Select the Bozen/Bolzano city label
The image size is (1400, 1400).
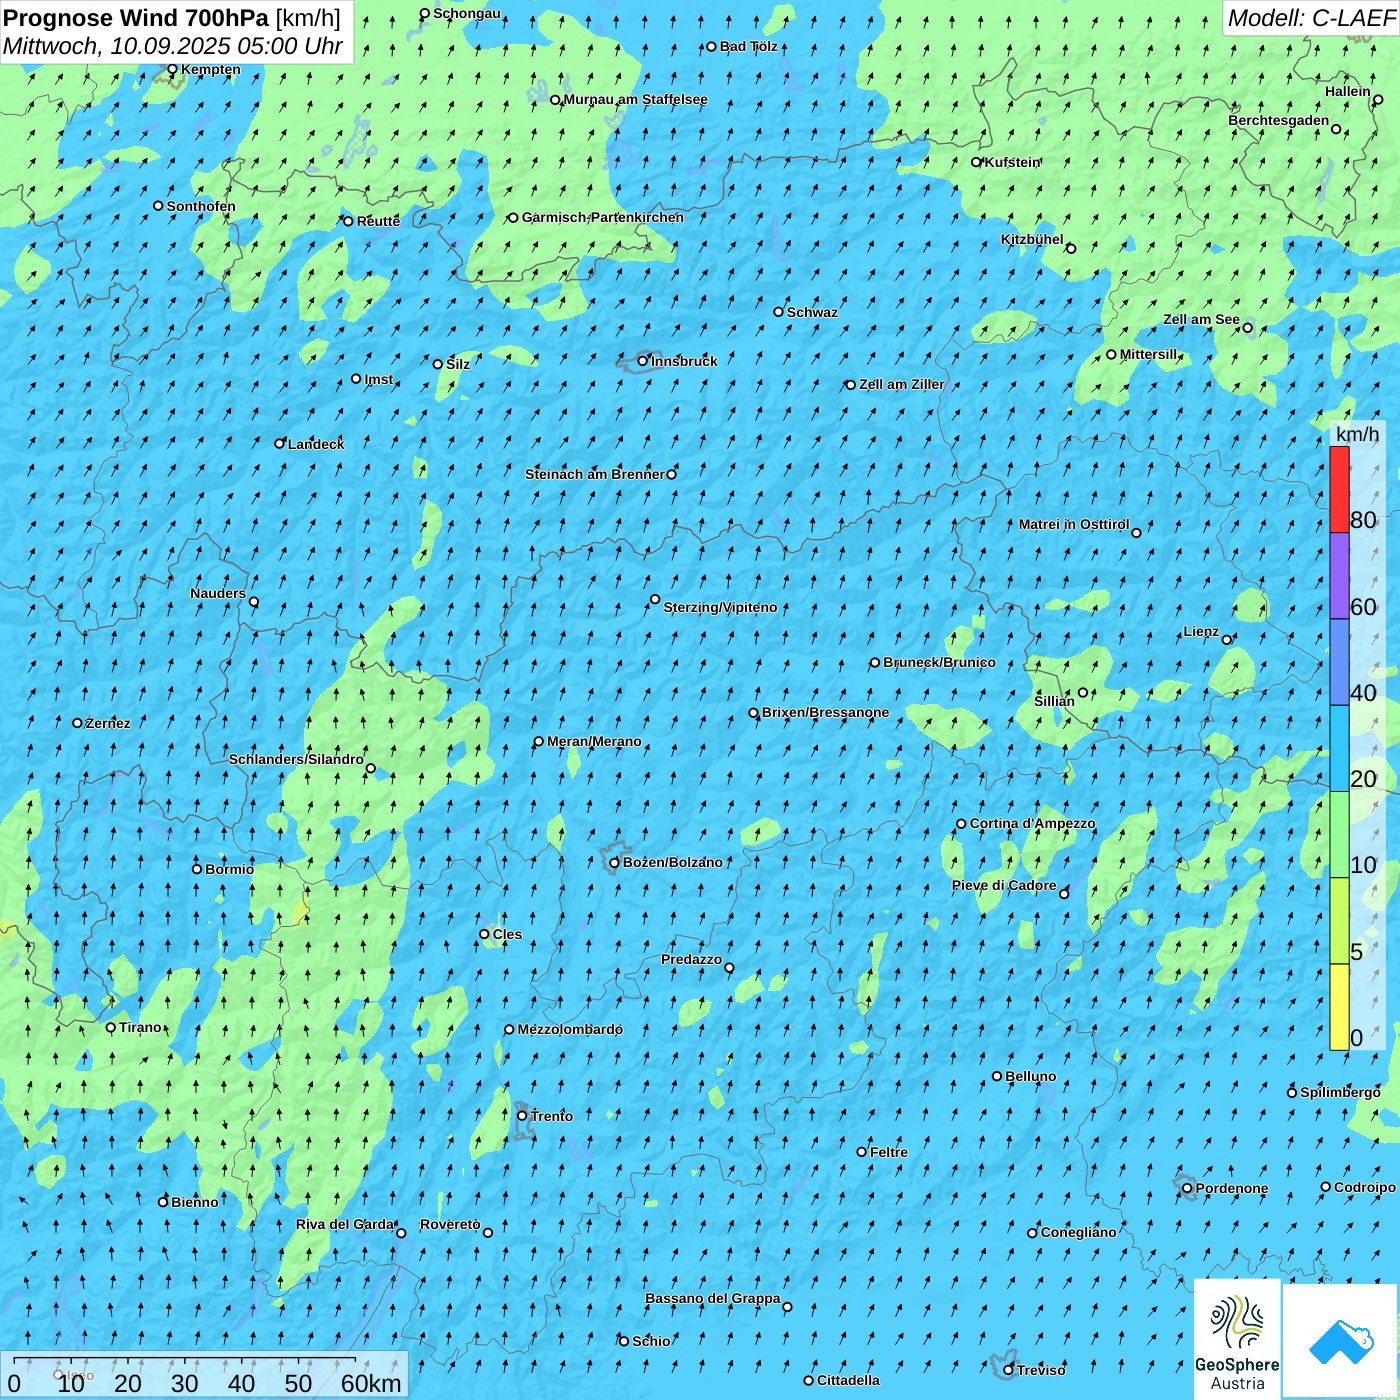pos(672,862)
